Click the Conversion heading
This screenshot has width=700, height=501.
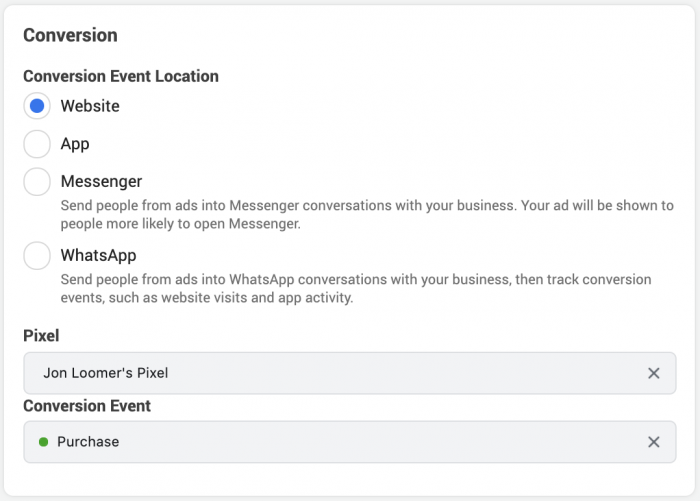[x=71, y=35]
